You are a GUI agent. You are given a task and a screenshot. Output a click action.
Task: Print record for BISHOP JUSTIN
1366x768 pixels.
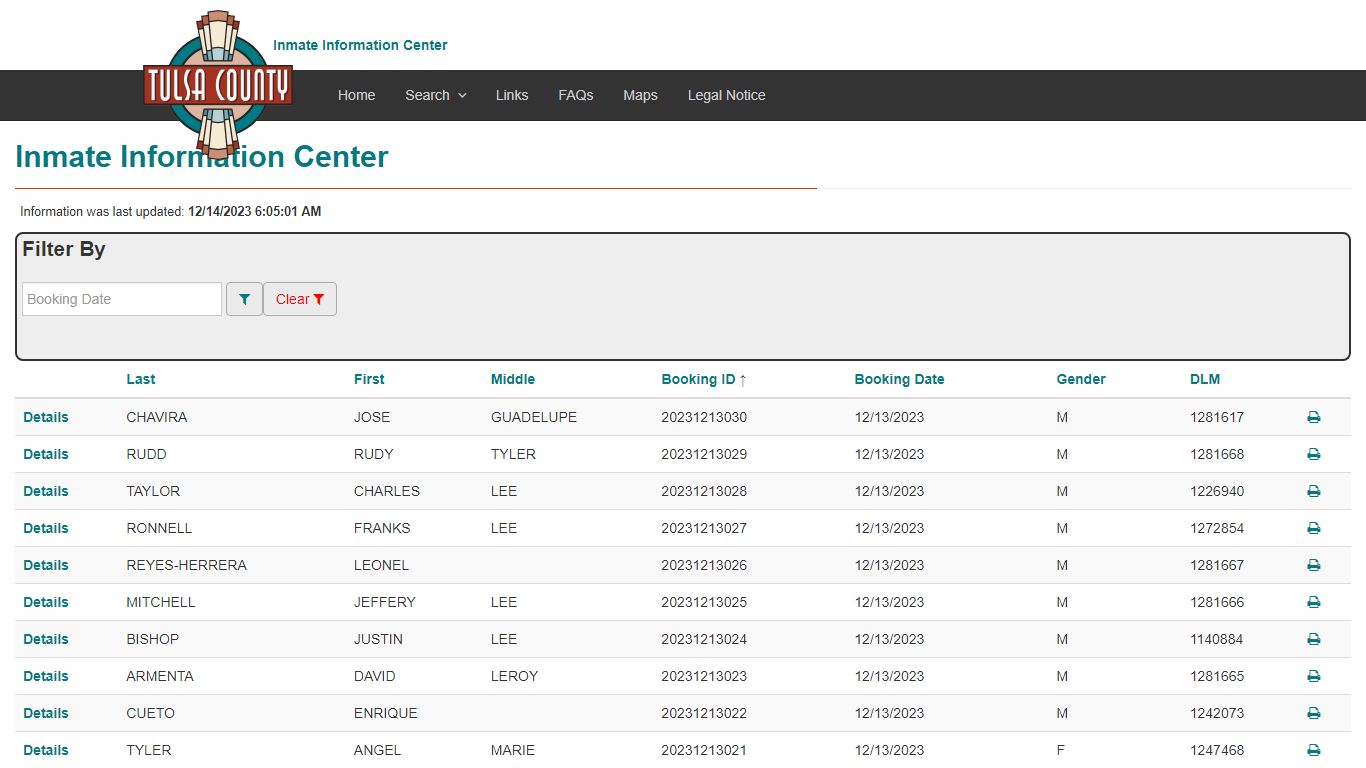1313,639
